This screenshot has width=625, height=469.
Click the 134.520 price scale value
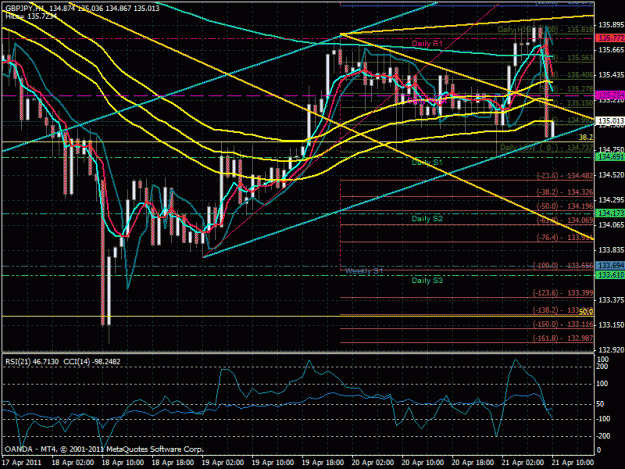pyautogui.click(x=611, y=175)
